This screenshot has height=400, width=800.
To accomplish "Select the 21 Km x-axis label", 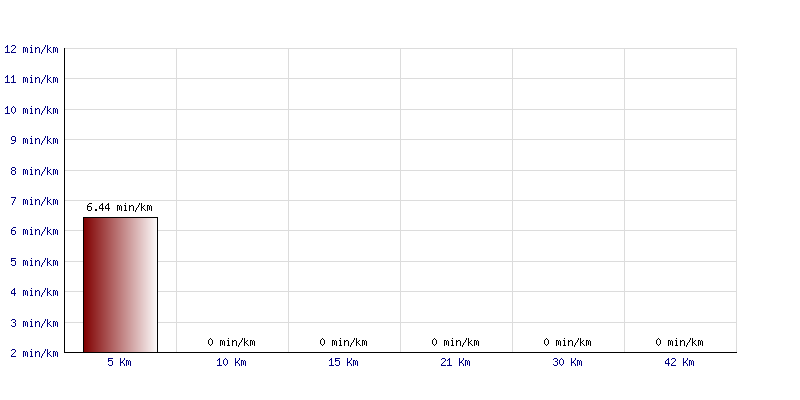I will tap(455, 362).
